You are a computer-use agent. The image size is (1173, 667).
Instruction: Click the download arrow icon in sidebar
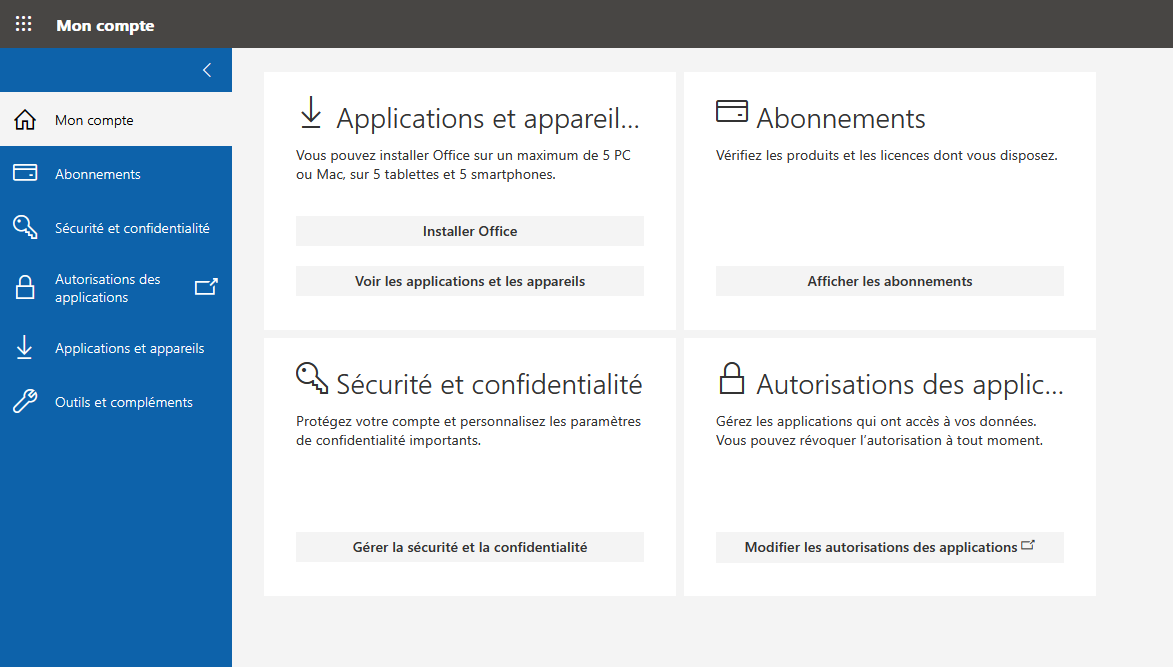coord(25,348)
